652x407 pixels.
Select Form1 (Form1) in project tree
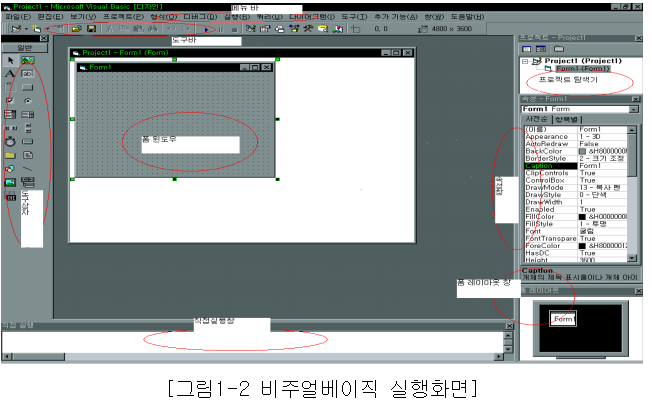click(583, 69)
